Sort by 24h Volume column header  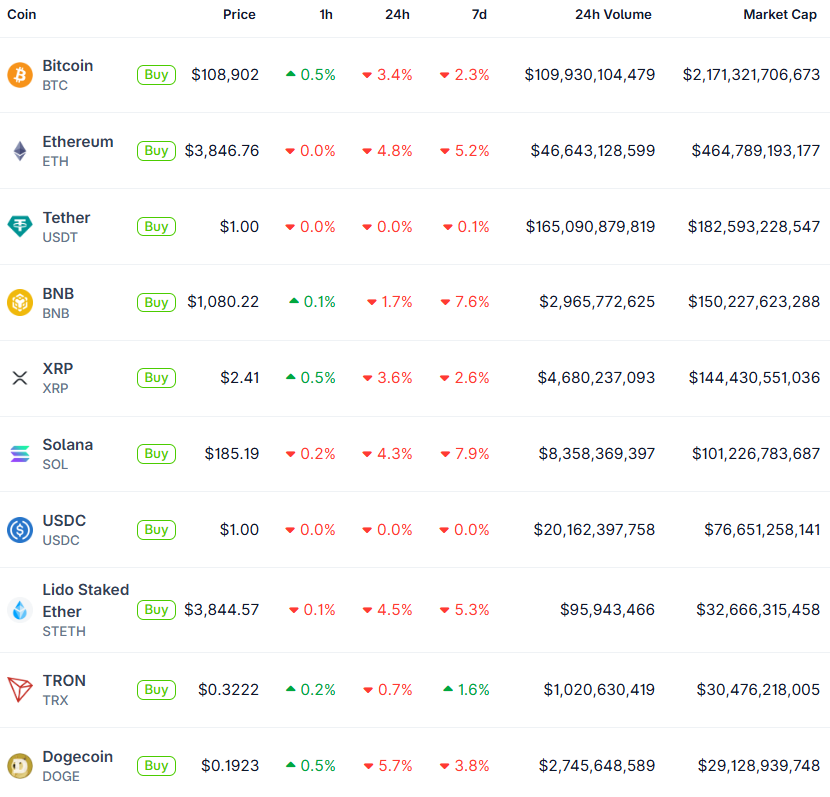click(613, 15)
